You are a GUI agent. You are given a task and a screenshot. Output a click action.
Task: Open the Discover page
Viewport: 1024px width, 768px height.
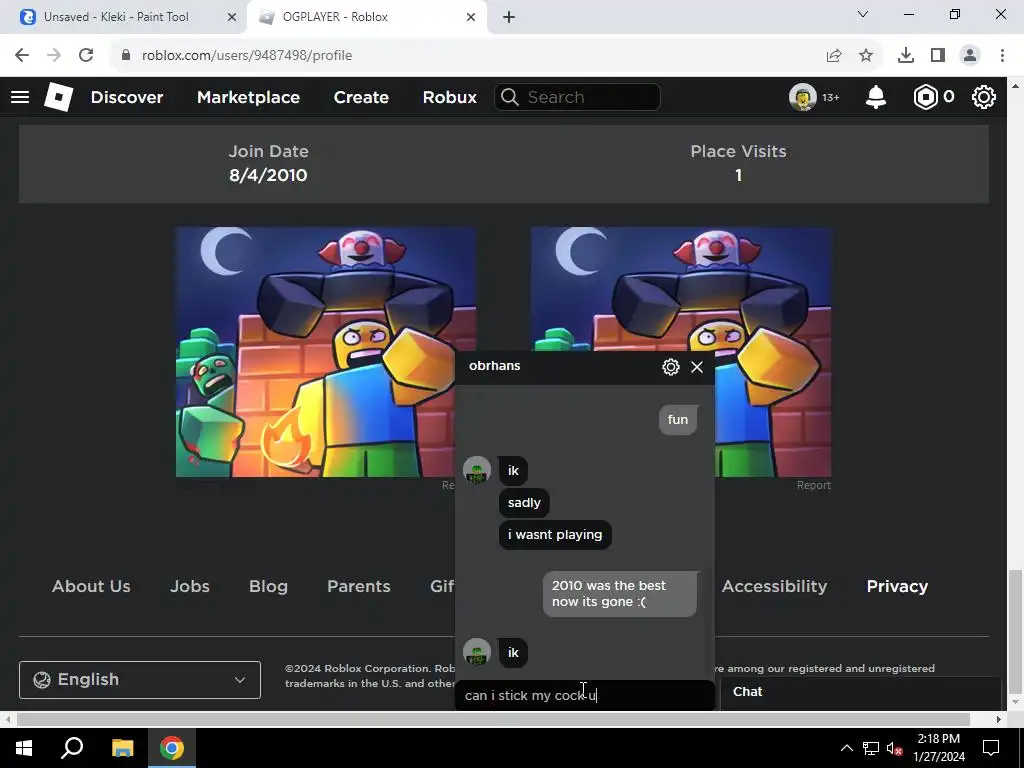click(x=127, y=97)
